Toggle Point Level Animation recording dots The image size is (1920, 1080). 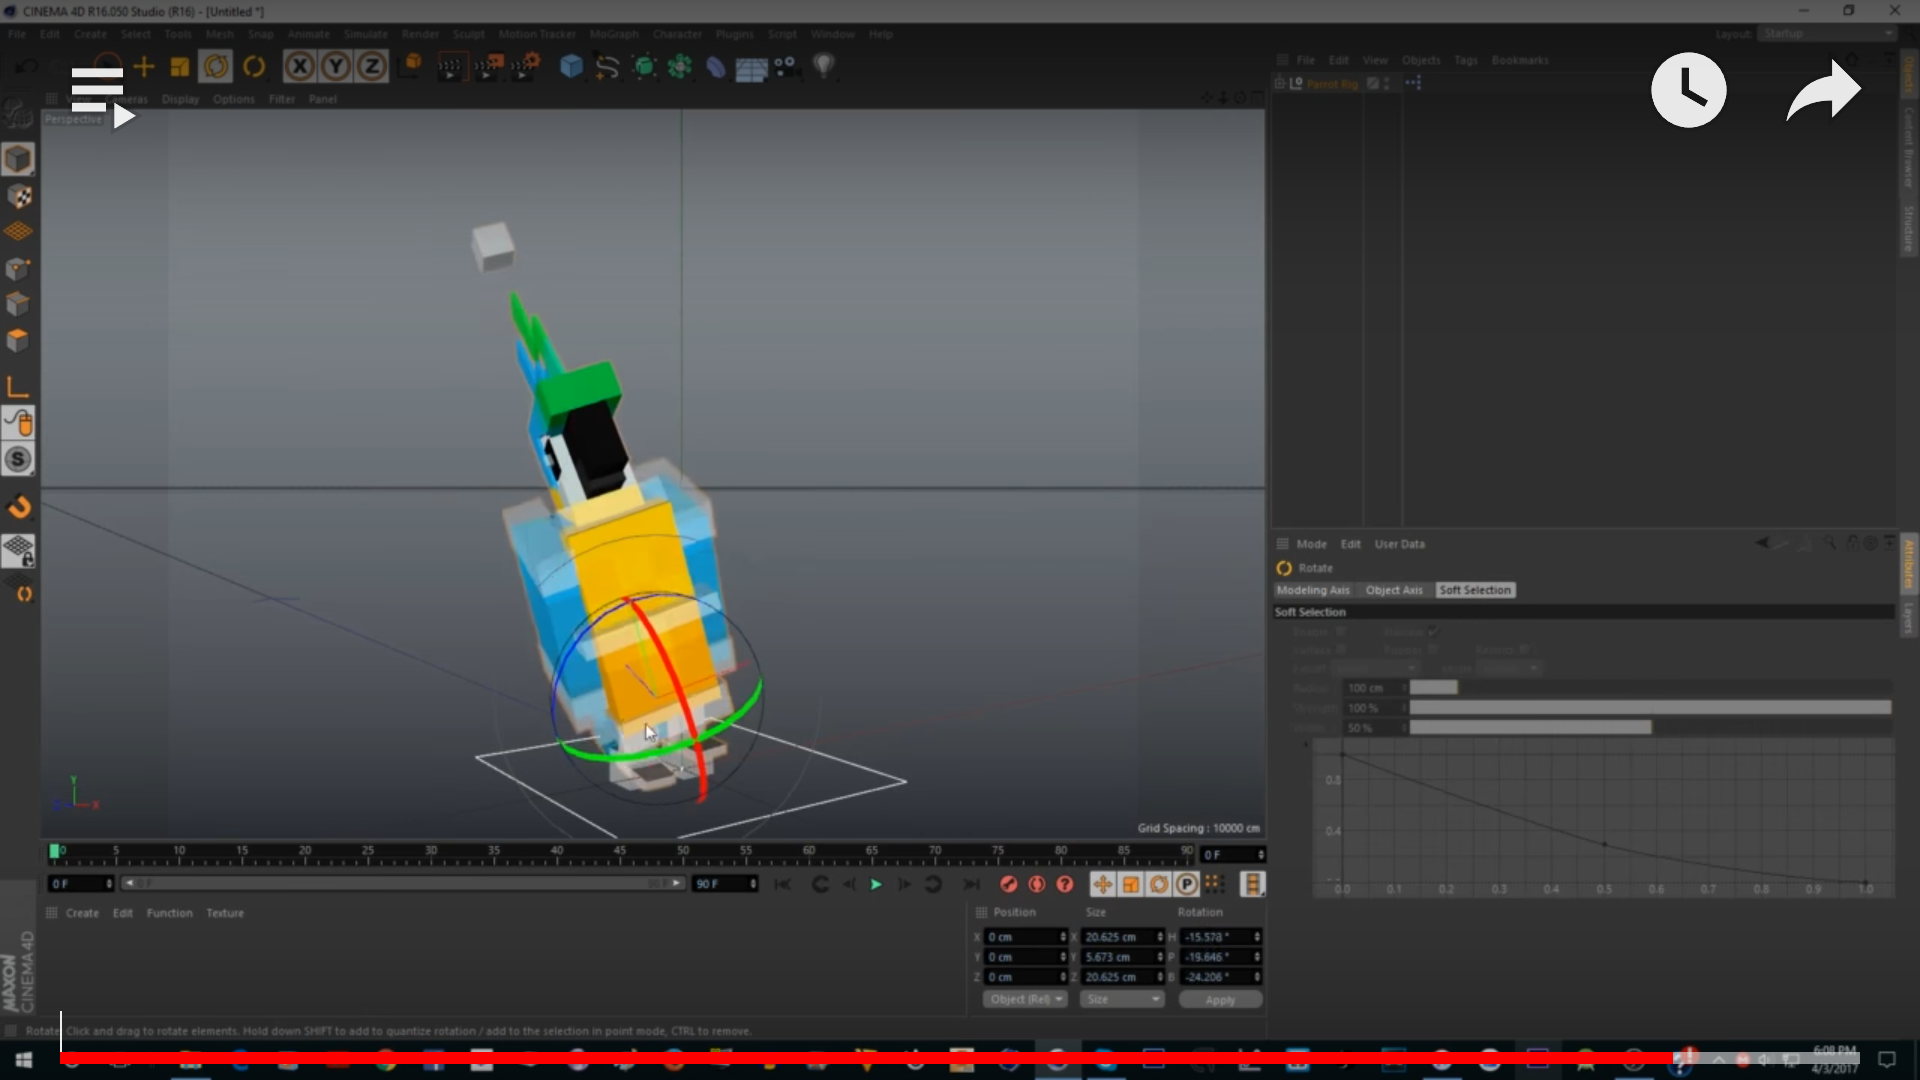pyautogui.click(x=1214, y=884)
